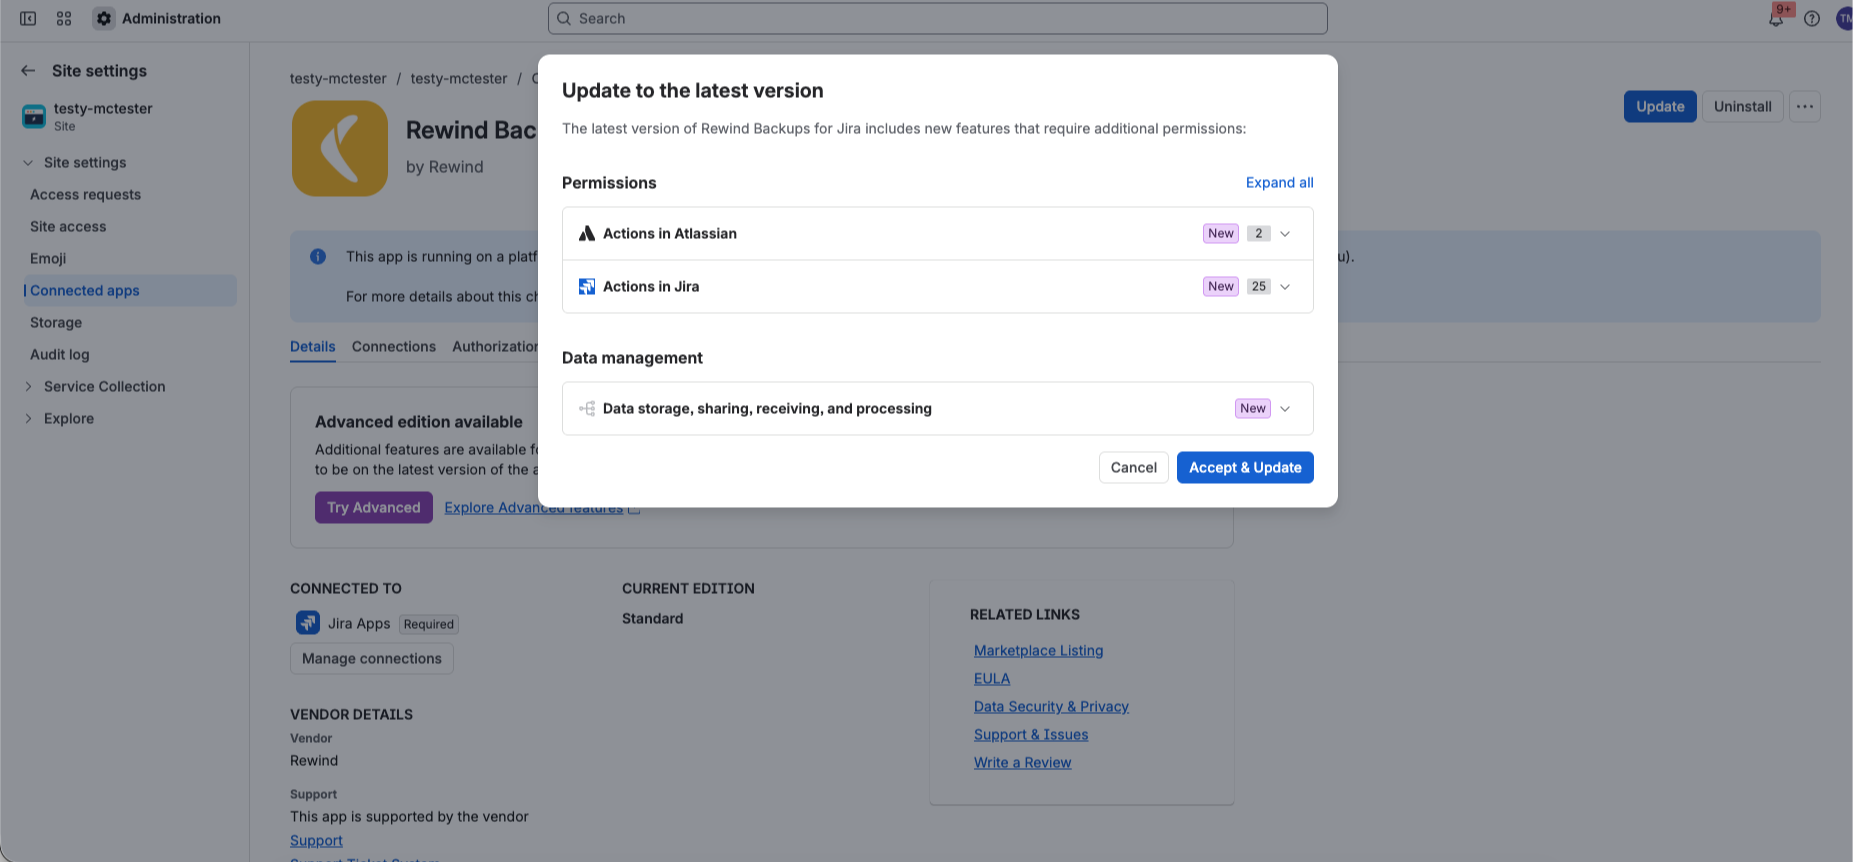
Task: Click the Expand all link
Action: [x=1280, y=182]
